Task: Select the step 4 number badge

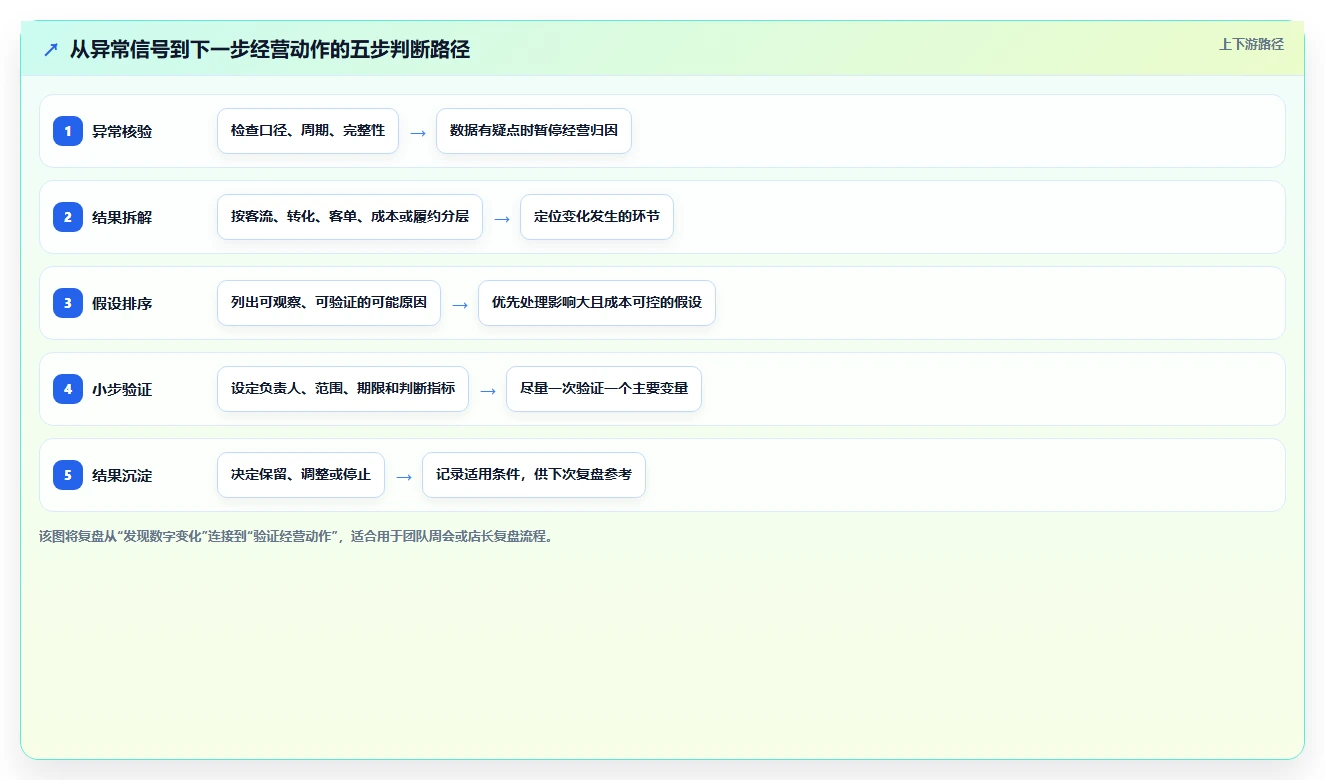Action: [x=68, y=389]
